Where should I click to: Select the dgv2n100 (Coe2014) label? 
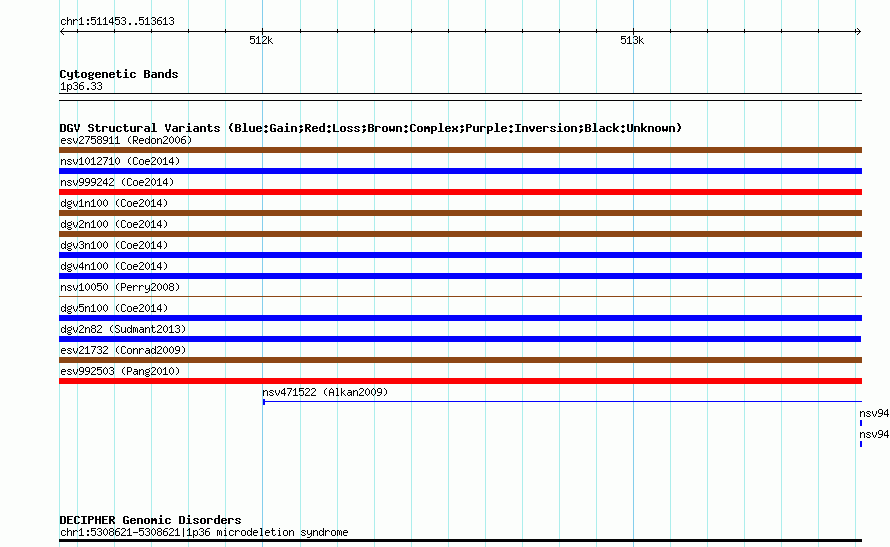114,224
